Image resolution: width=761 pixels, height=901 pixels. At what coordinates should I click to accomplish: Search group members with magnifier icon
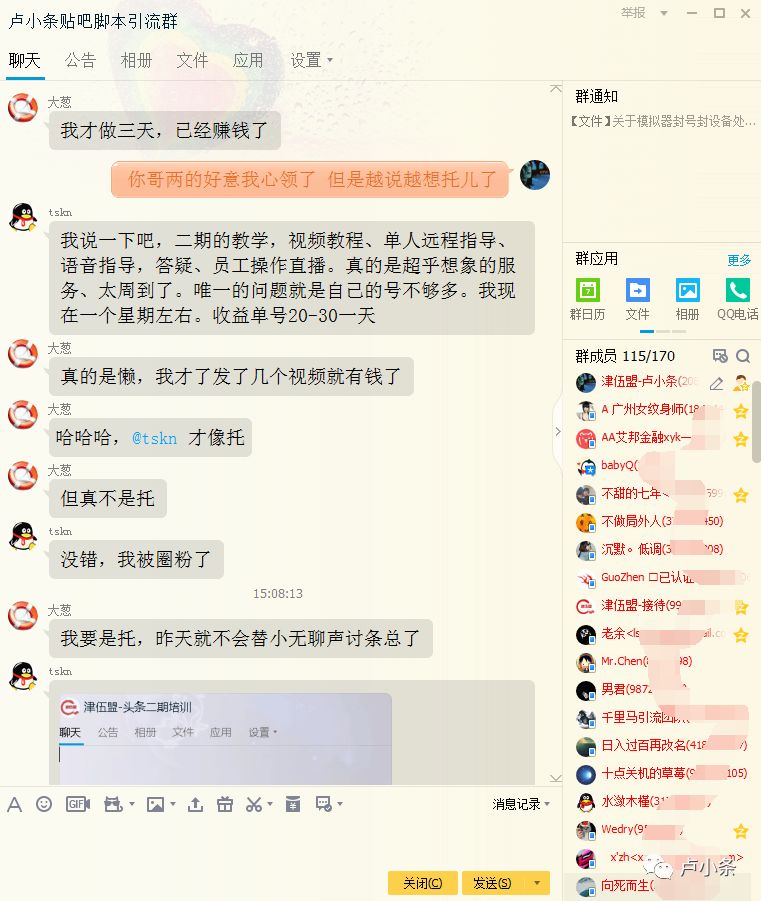point(743,356)
